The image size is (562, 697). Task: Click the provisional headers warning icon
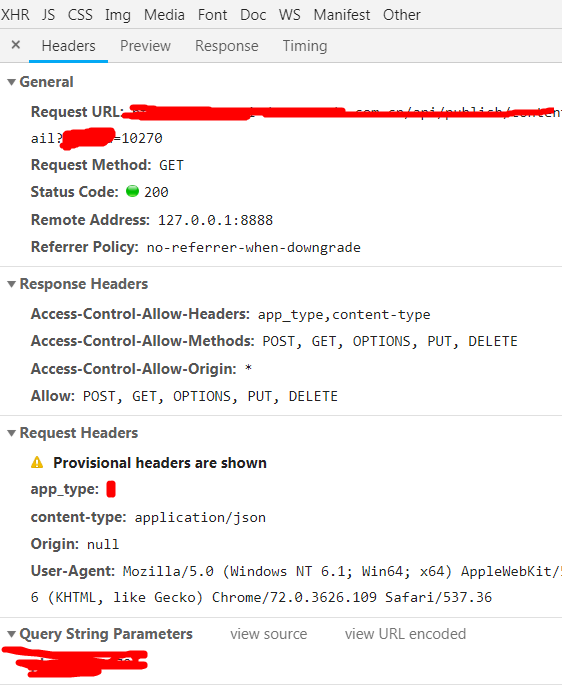37,463
